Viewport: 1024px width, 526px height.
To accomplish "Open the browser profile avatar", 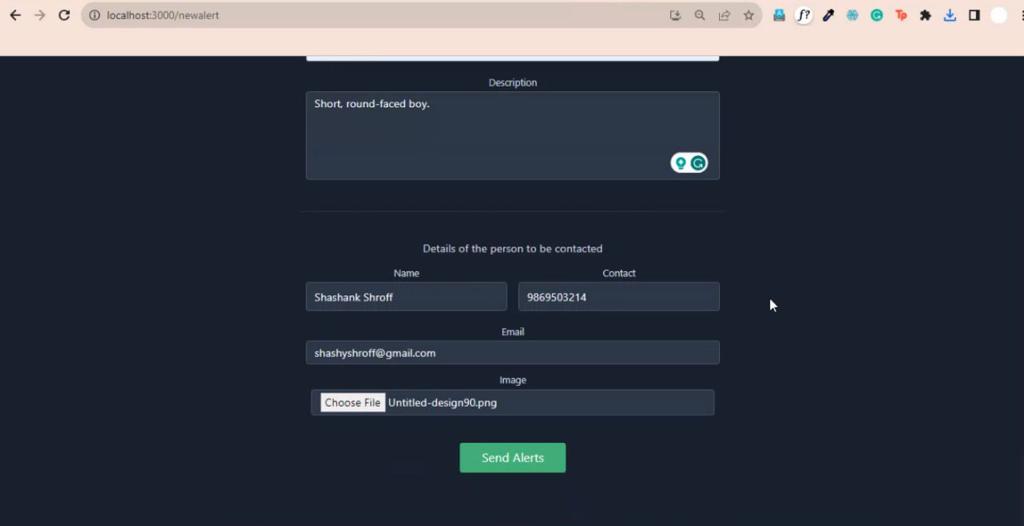I will 998,15.
